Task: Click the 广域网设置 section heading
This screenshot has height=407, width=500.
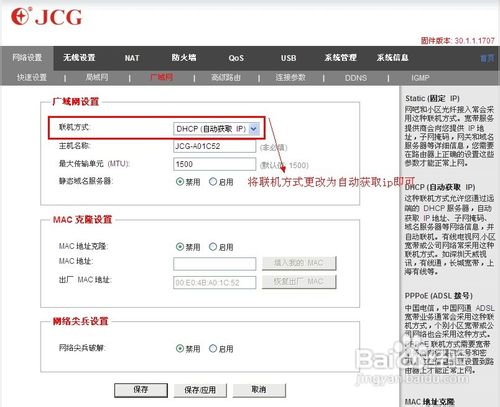Action: [76, 101]
